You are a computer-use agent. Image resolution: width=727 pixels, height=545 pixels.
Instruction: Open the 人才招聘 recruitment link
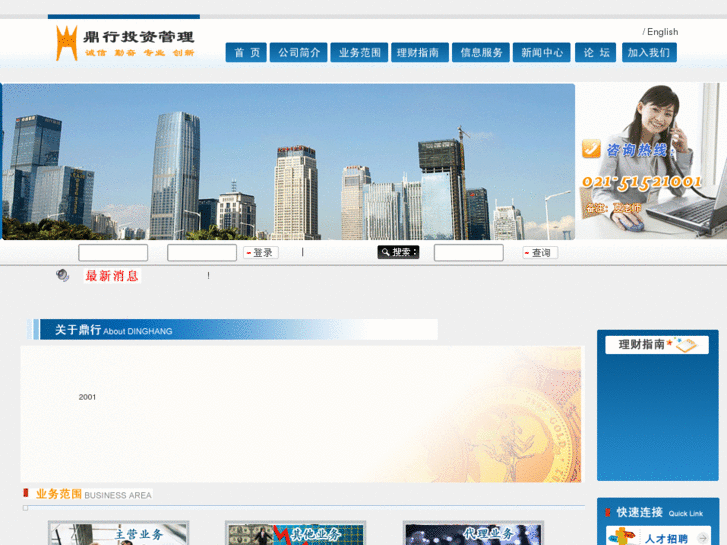click(x=666, y=539)
